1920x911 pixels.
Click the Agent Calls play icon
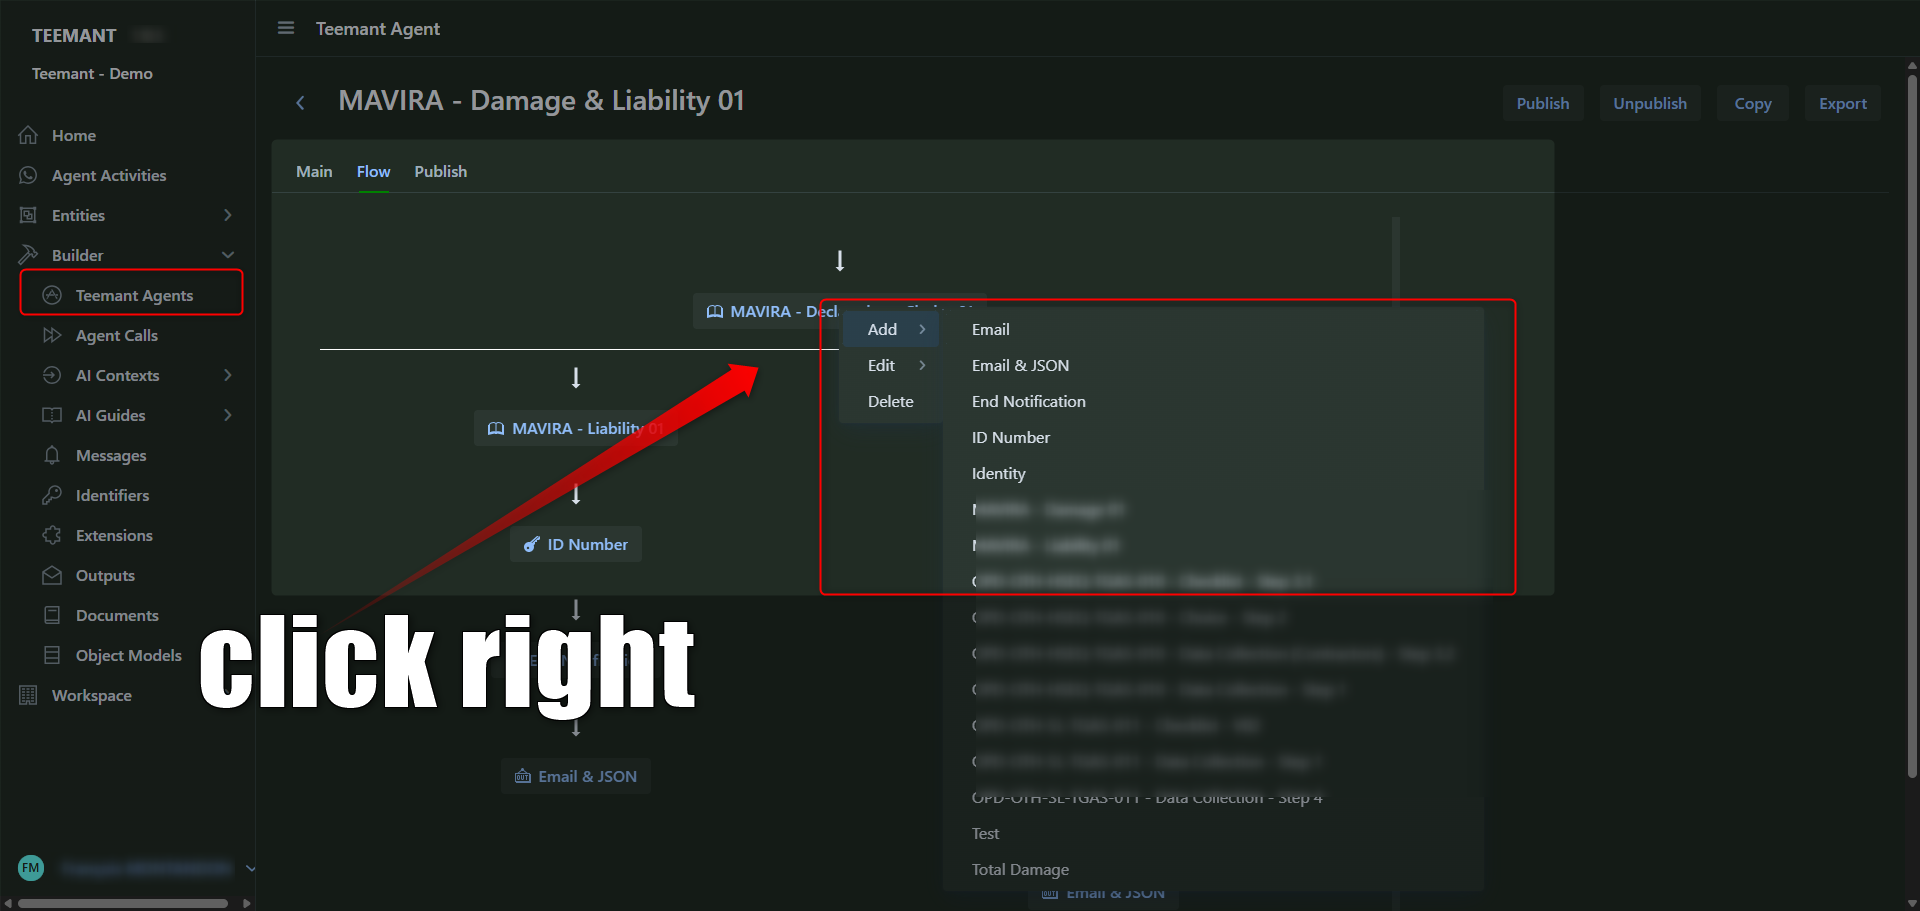click(52, 335)
